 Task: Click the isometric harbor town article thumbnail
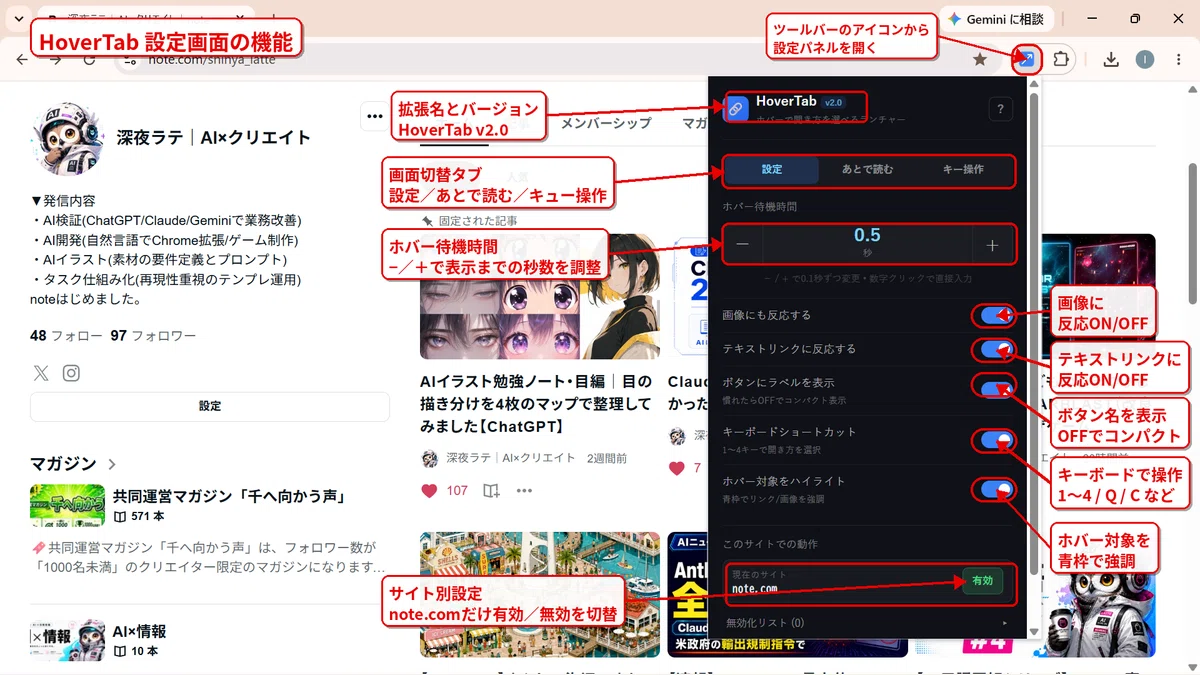tap(540, 594)
